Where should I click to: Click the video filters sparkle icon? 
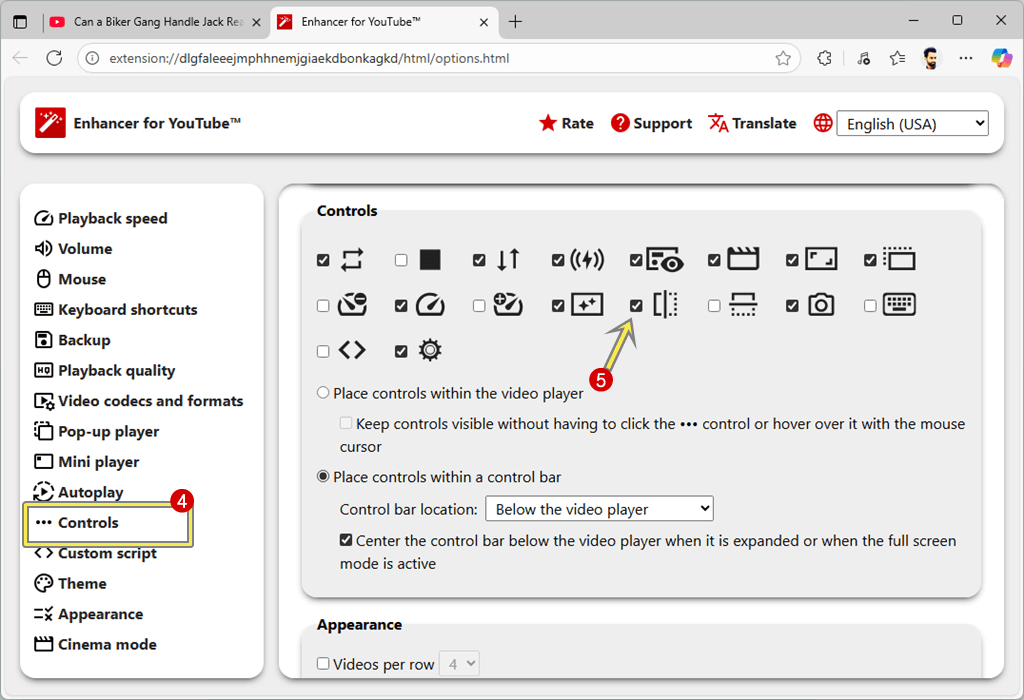[587, 305]
